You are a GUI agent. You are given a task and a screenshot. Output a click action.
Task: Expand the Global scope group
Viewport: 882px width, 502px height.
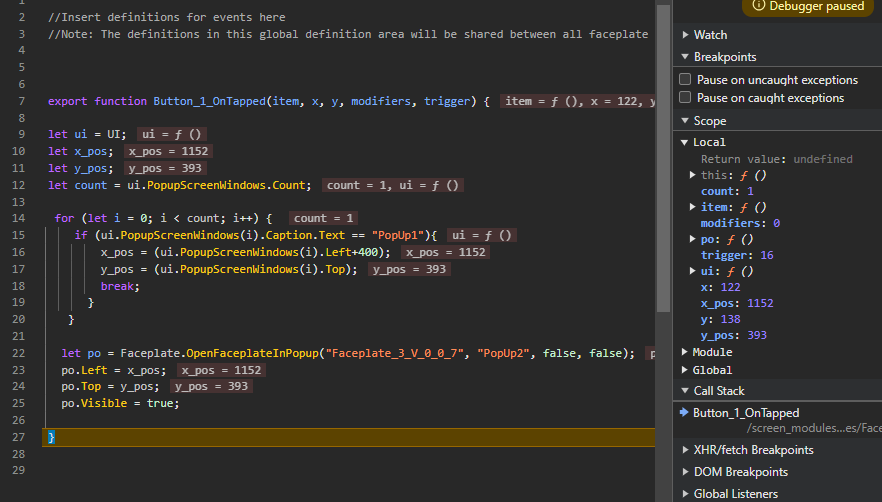685,370
